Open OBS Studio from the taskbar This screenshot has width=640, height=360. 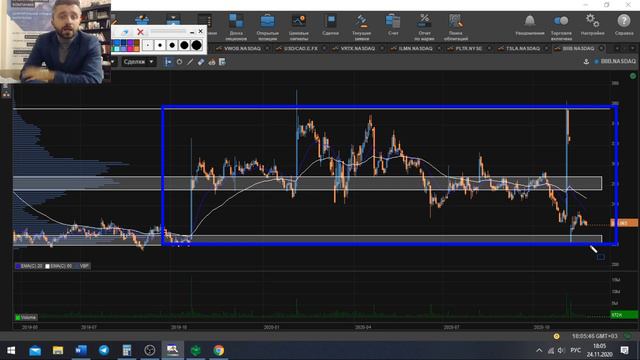(149, 350)
